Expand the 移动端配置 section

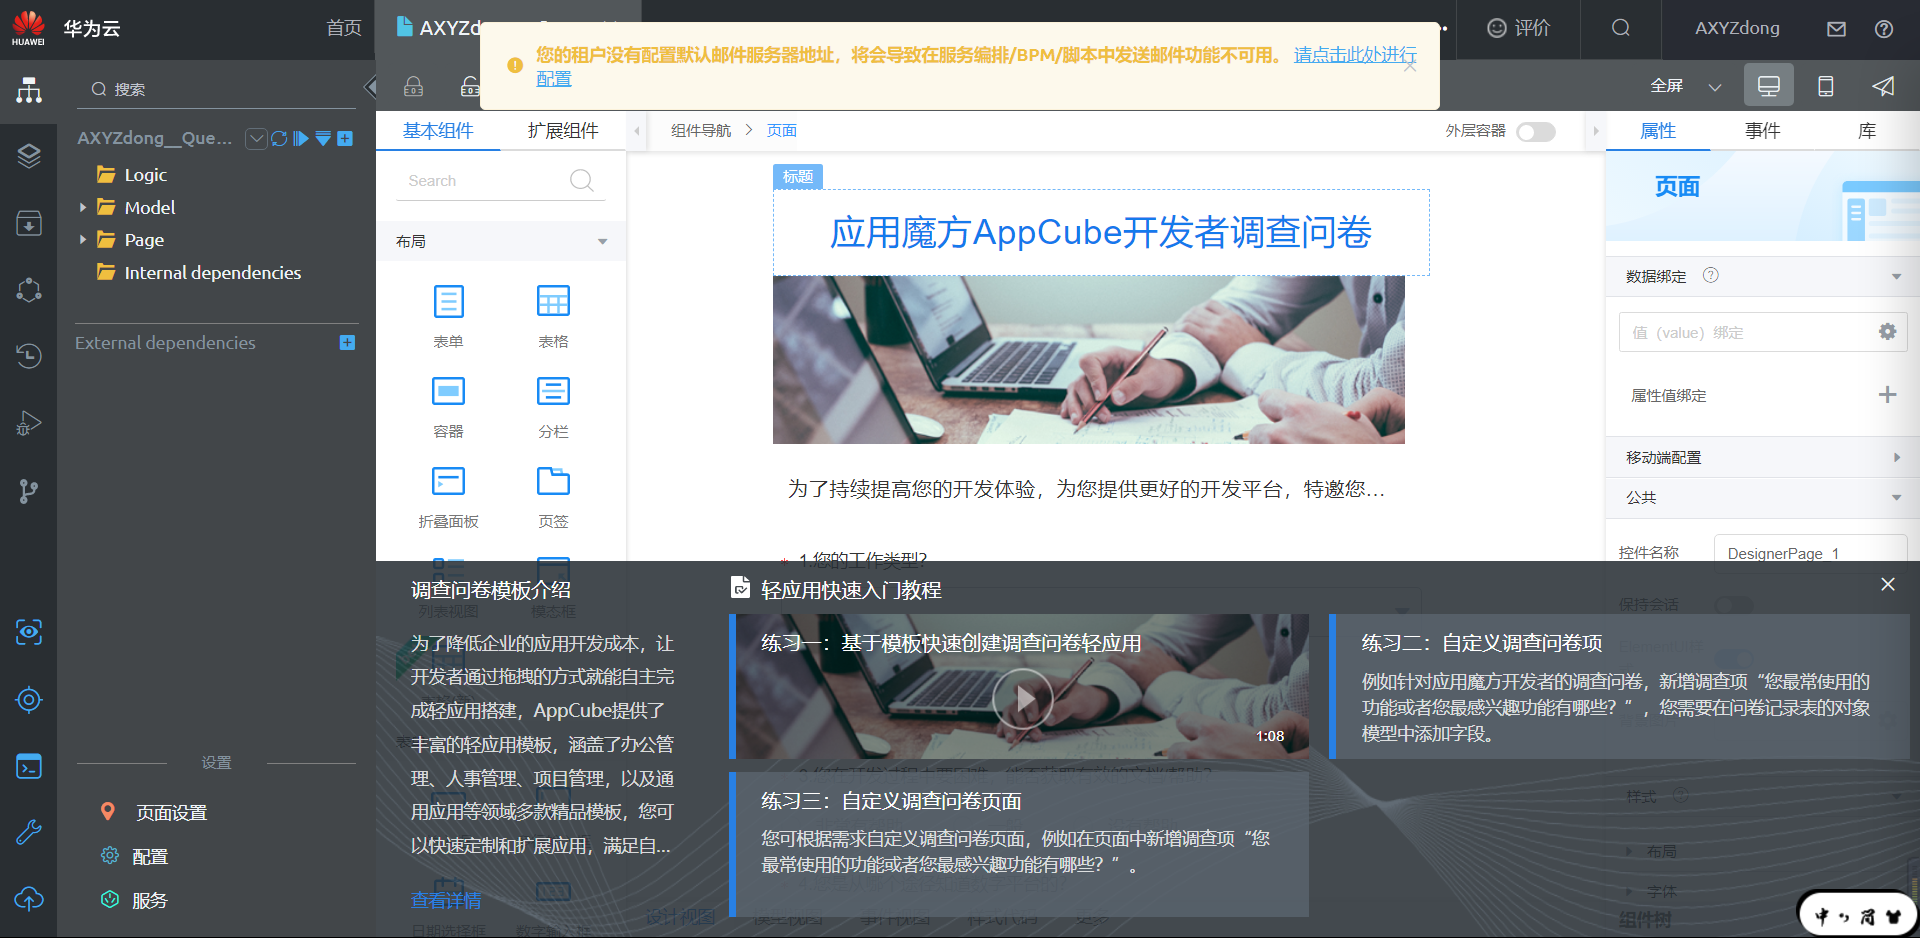(x=1896, y=458)
